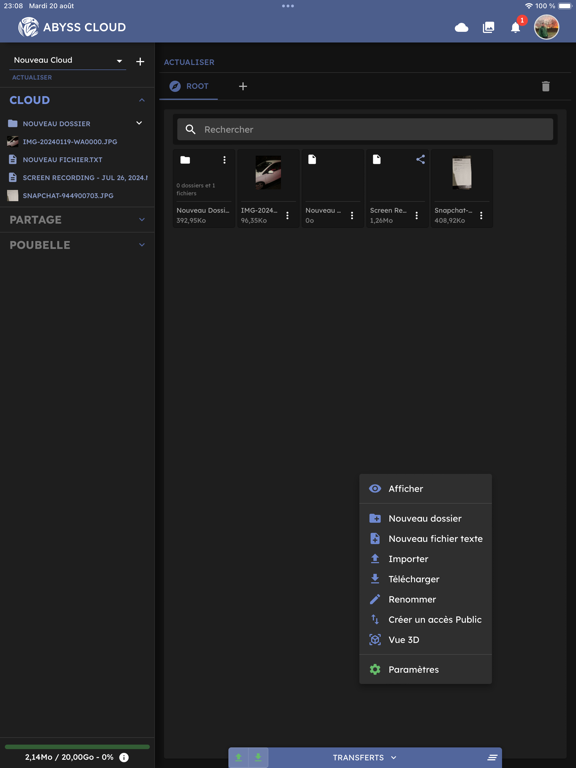Choose Télécharger in context menu
576x768 pixels.
point(426,579)
